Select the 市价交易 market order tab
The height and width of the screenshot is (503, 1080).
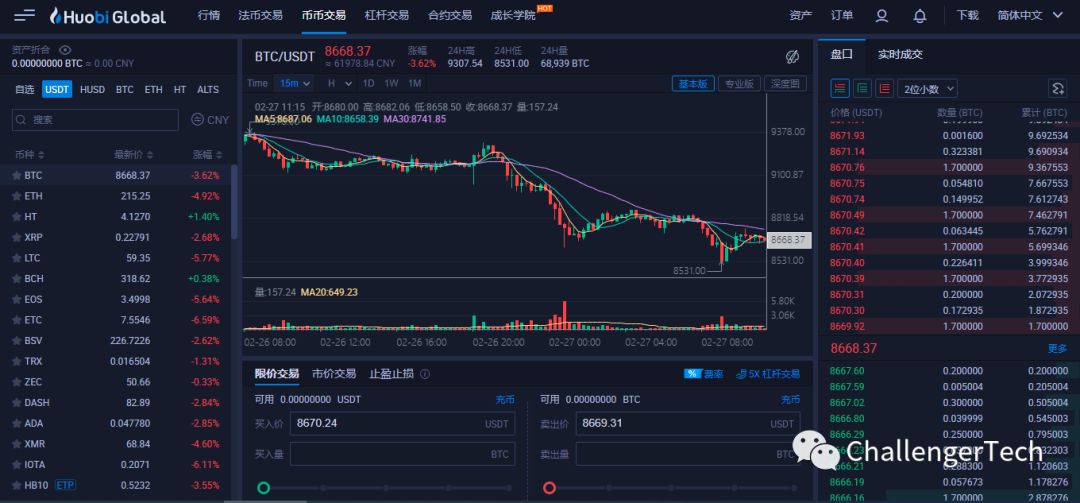(x=334, y=374)
